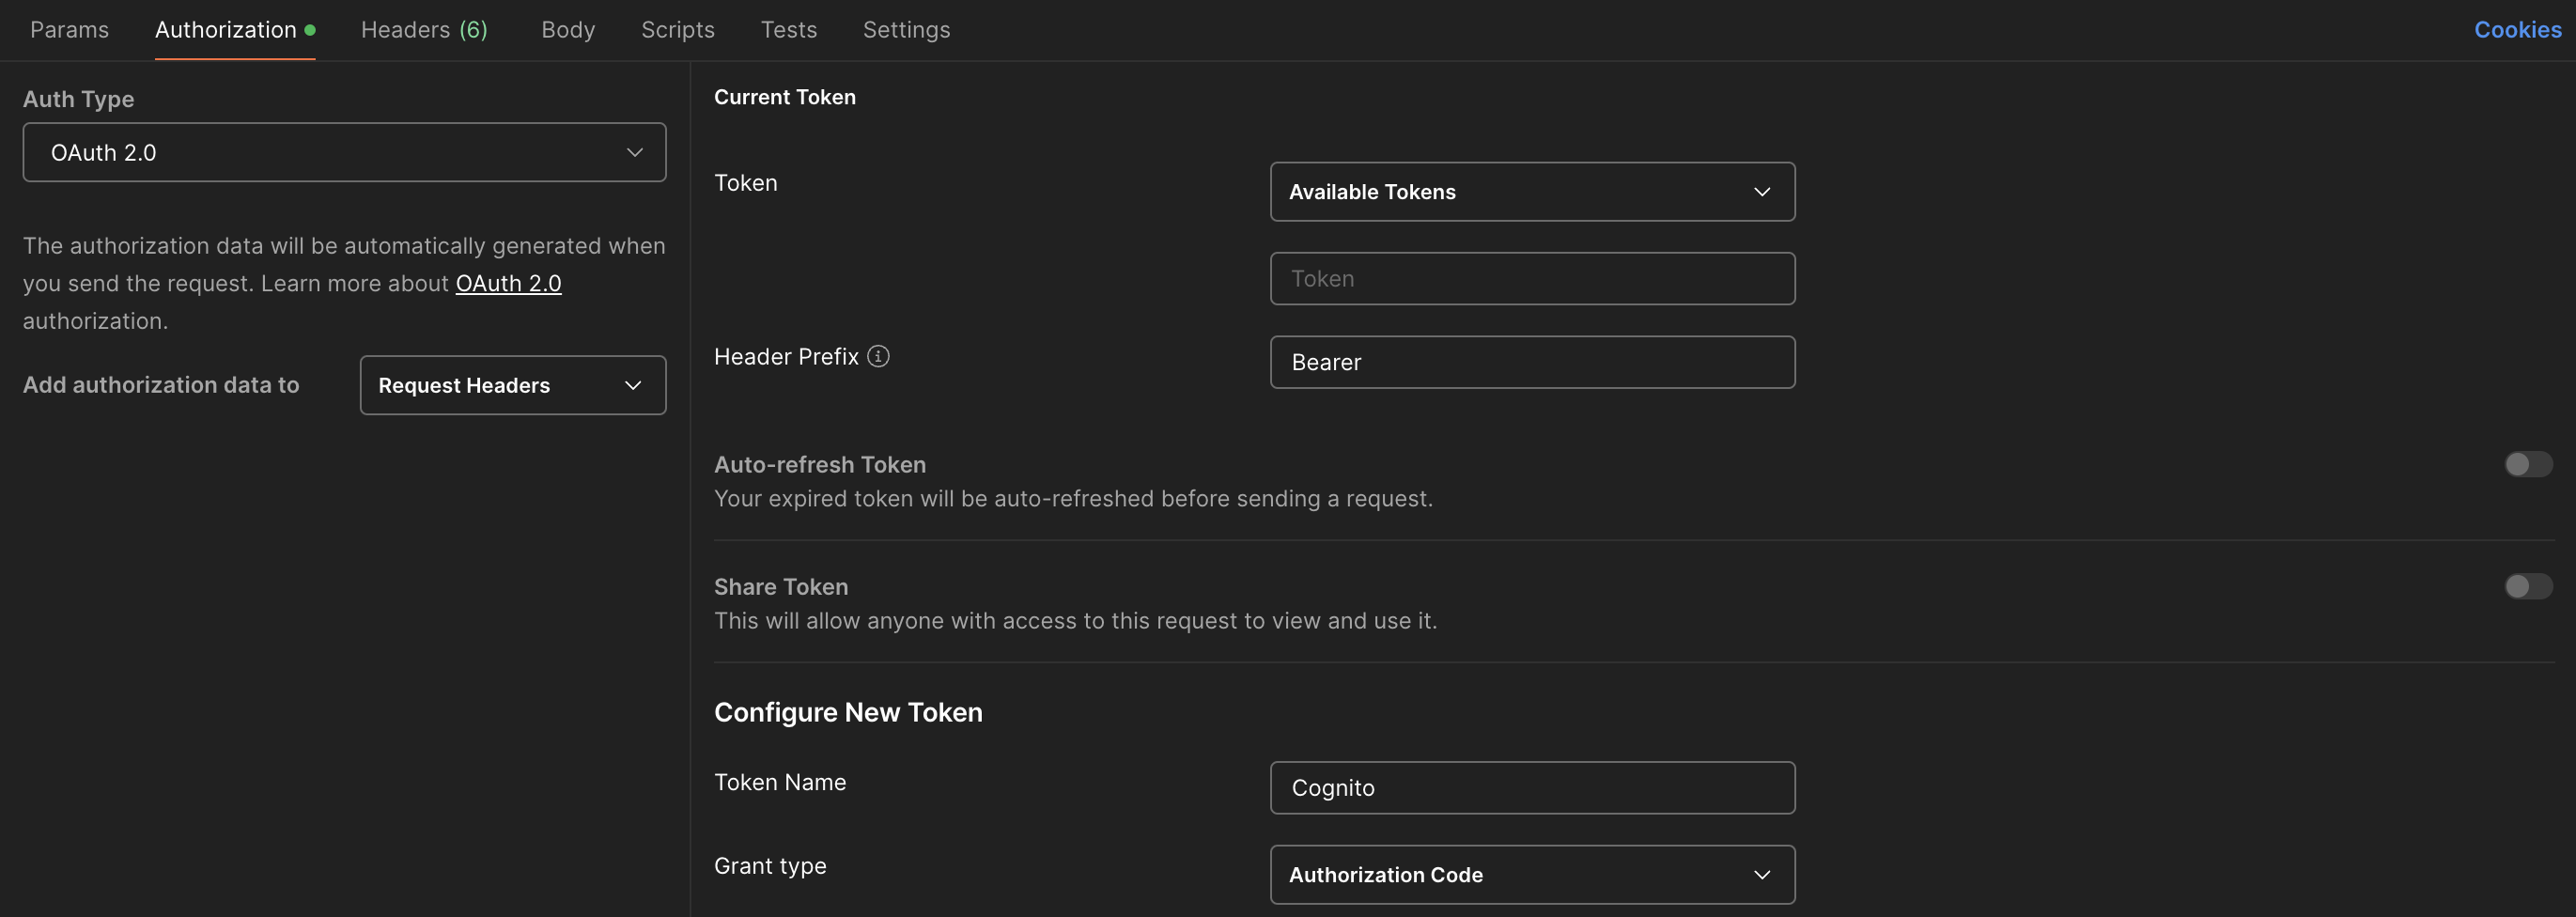Open the Params tab
The image size is (2576, 917).
[x=69, y=29]
